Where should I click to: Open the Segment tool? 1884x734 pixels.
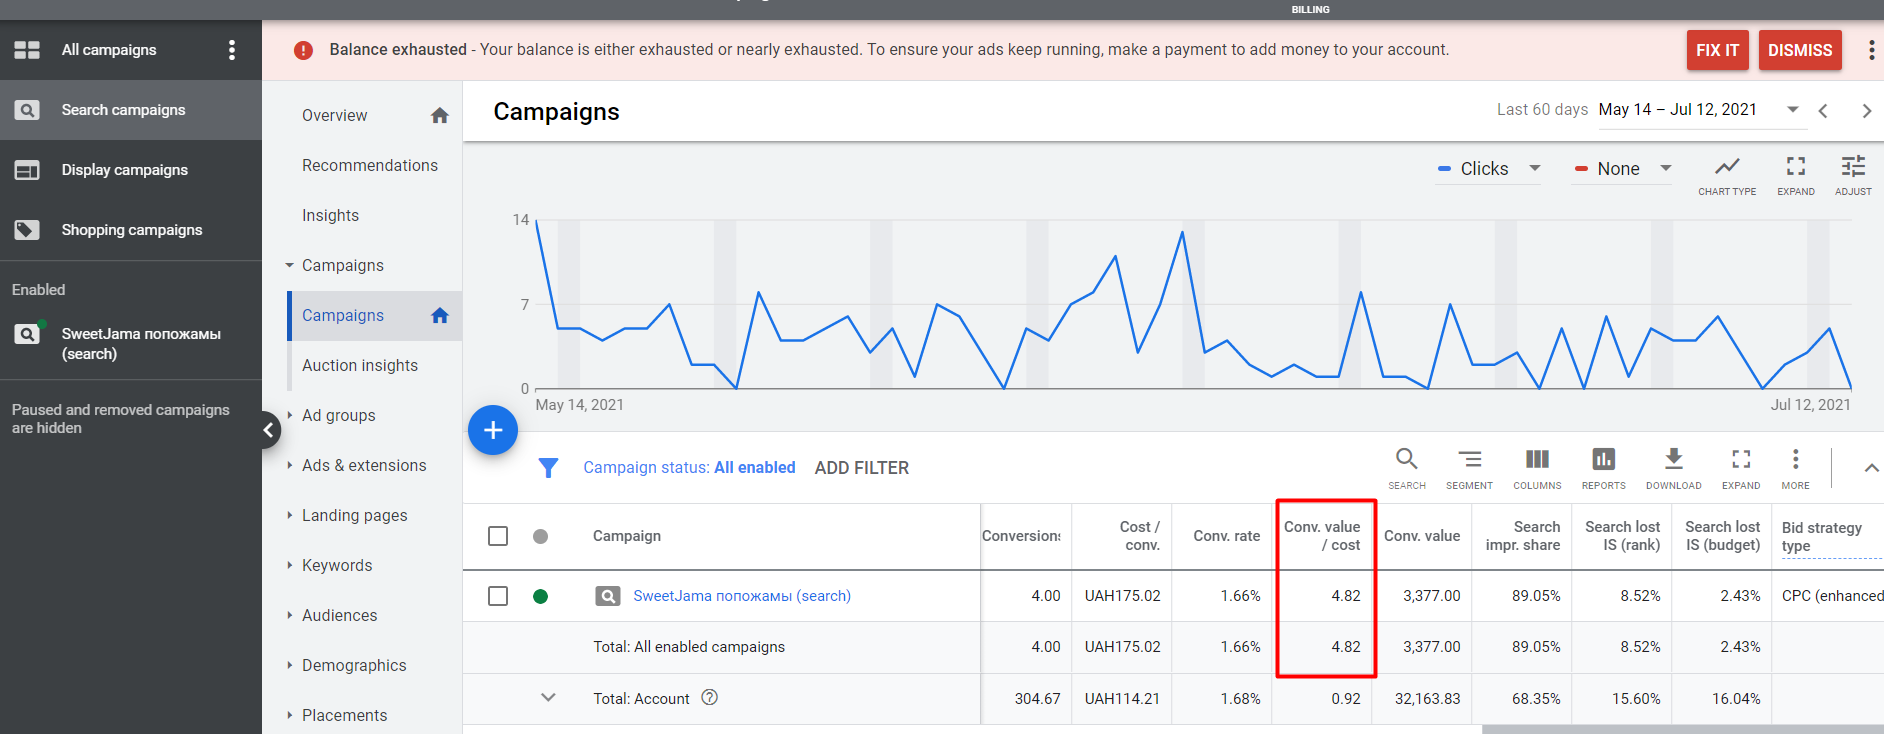1469,460
